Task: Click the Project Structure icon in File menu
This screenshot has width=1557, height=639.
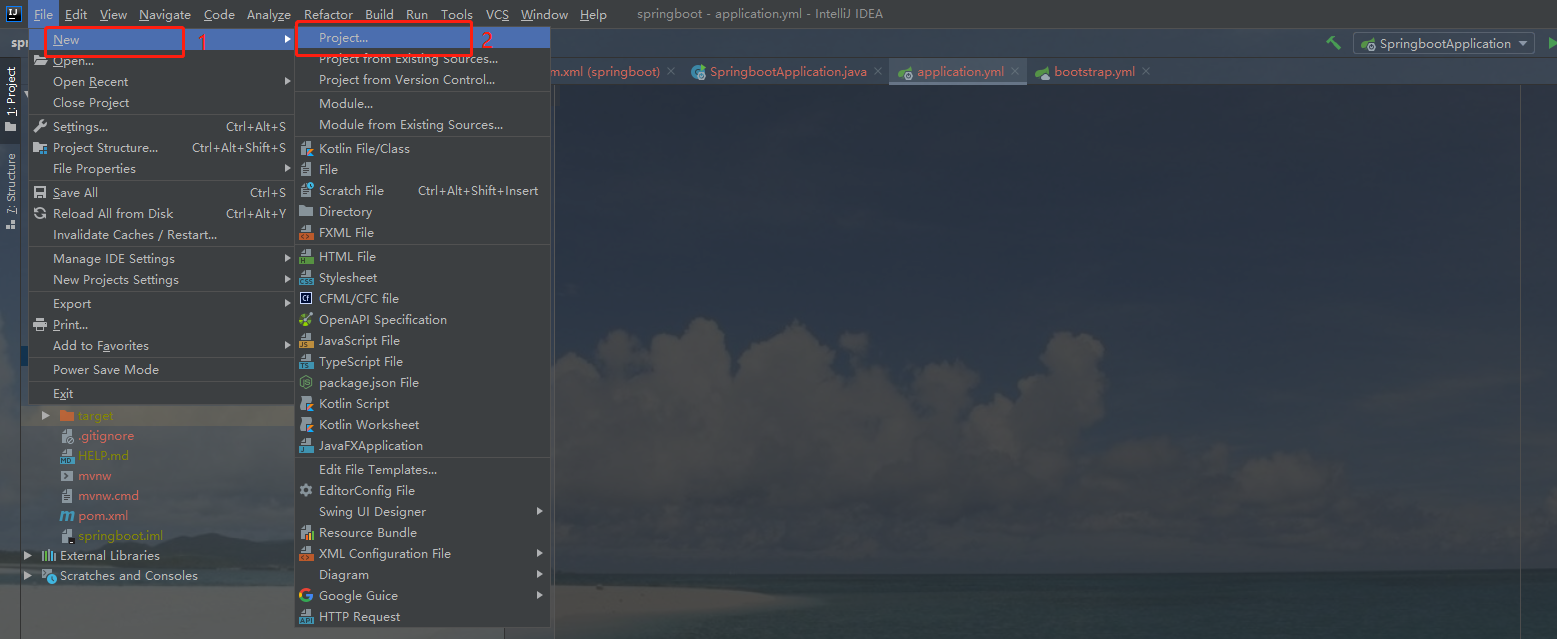Action: coord(40,148)
